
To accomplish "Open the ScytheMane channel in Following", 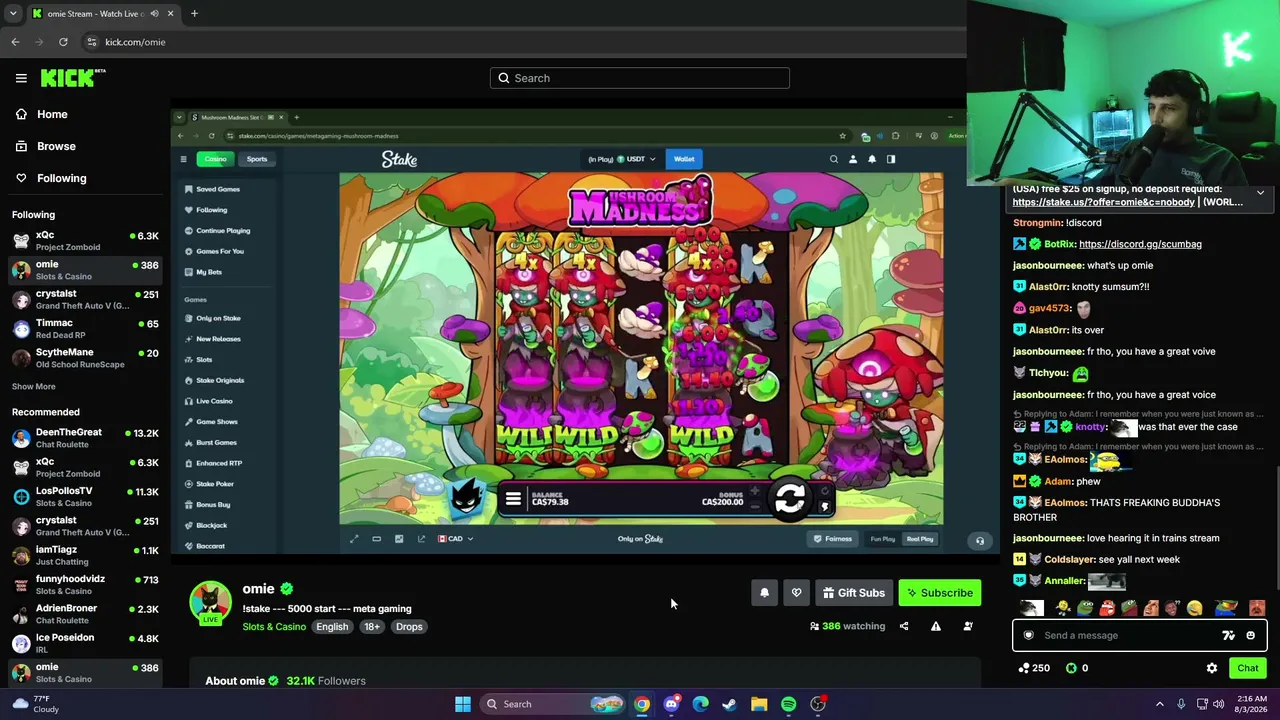I will (x=85, y=358).
